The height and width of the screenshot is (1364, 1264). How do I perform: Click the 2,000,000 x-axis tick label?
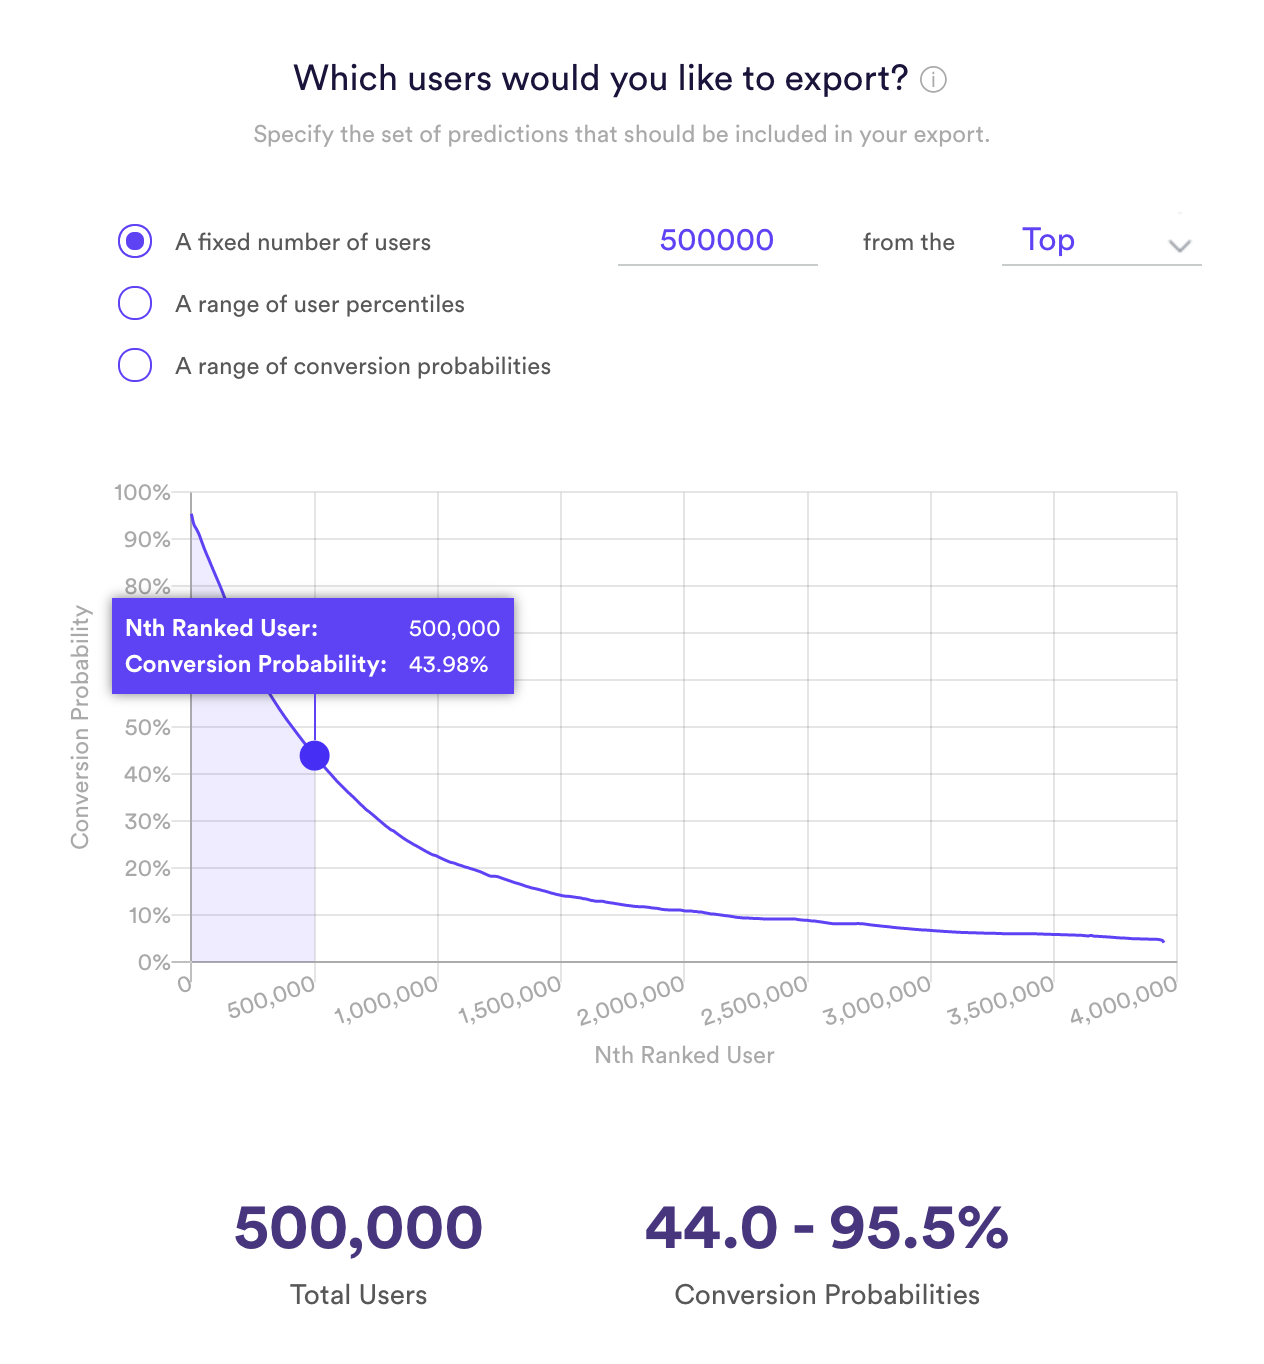point(631,999)
